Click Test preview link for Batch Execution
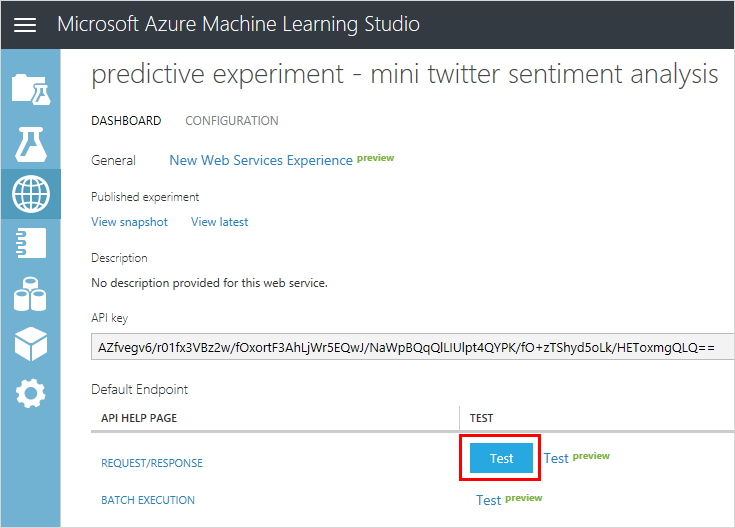This screenshot has width=735, height=528. click(489, 500)
